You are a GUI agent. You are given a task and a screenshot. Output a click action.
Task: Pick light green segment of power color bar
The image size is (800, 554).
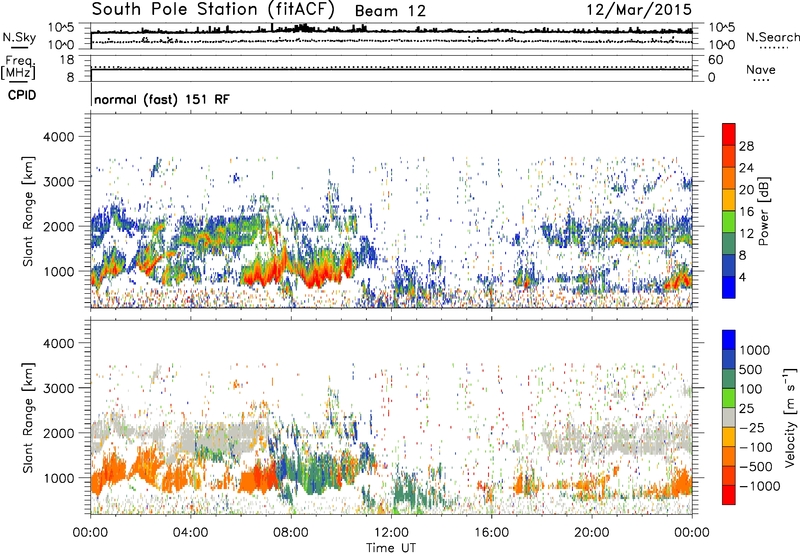pos(729,222)
